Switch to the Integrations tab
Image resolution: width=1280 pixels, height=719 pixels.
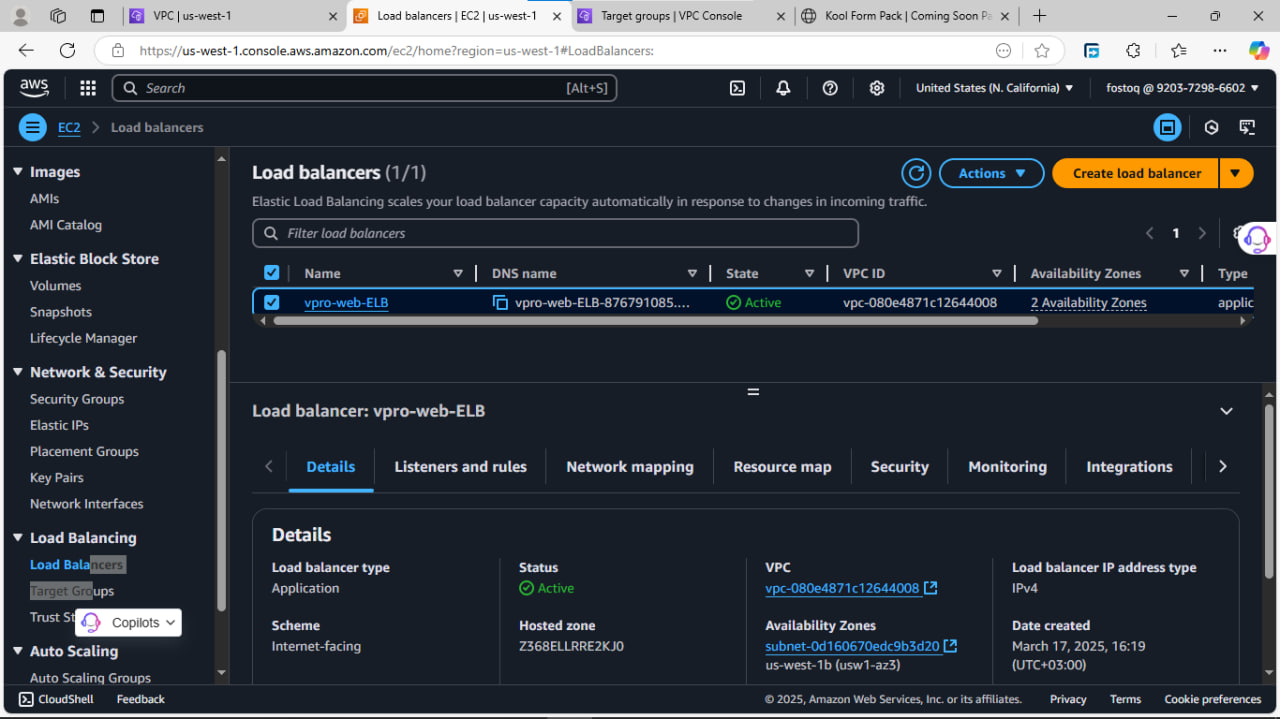[x=1129, y=467]
